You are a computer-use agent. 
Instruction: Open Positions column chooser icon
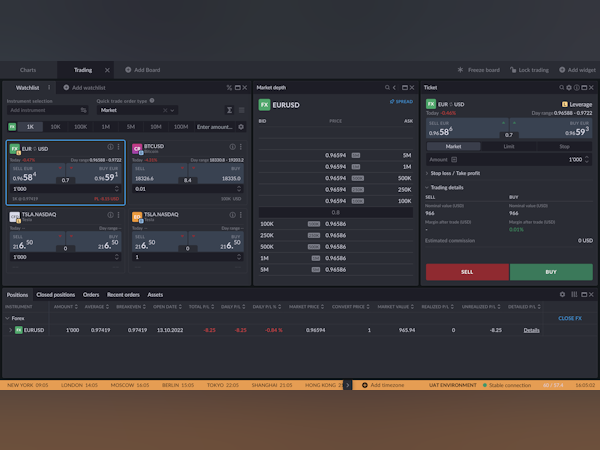point(574,294)
